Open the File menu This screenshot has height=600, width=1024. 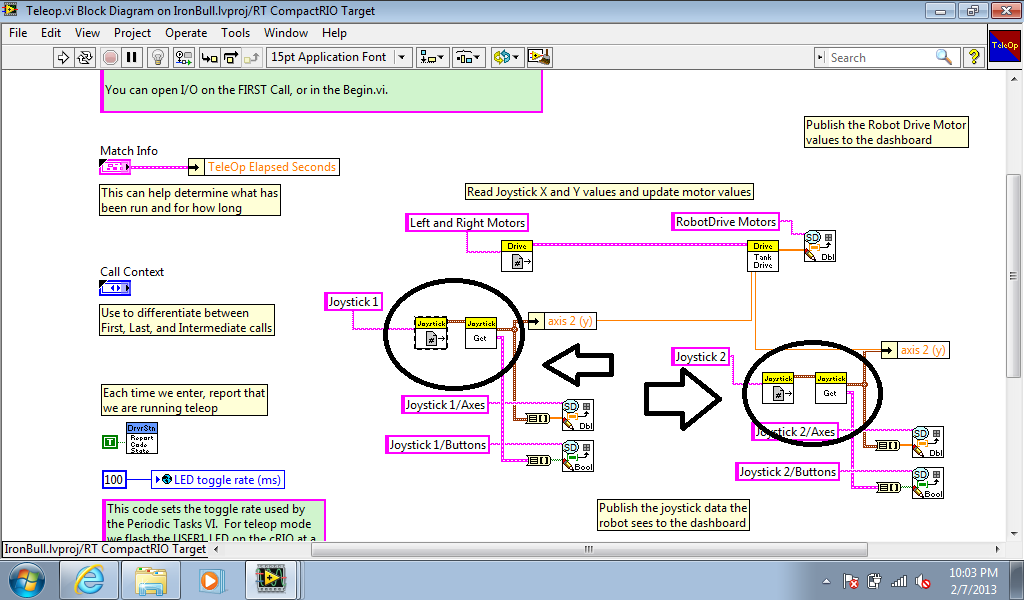coord(18,33)
